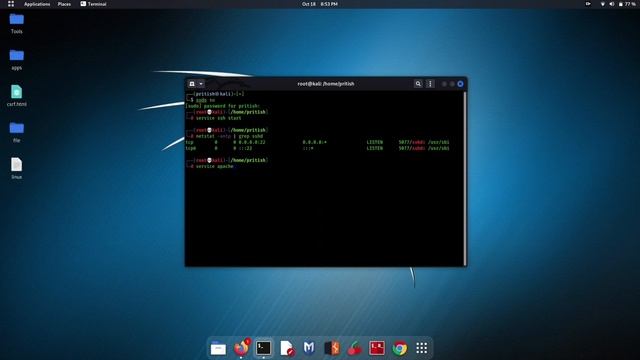Open the volume icon in the top bar
Screen dimensions: 640x360
[x=611, y=4]
